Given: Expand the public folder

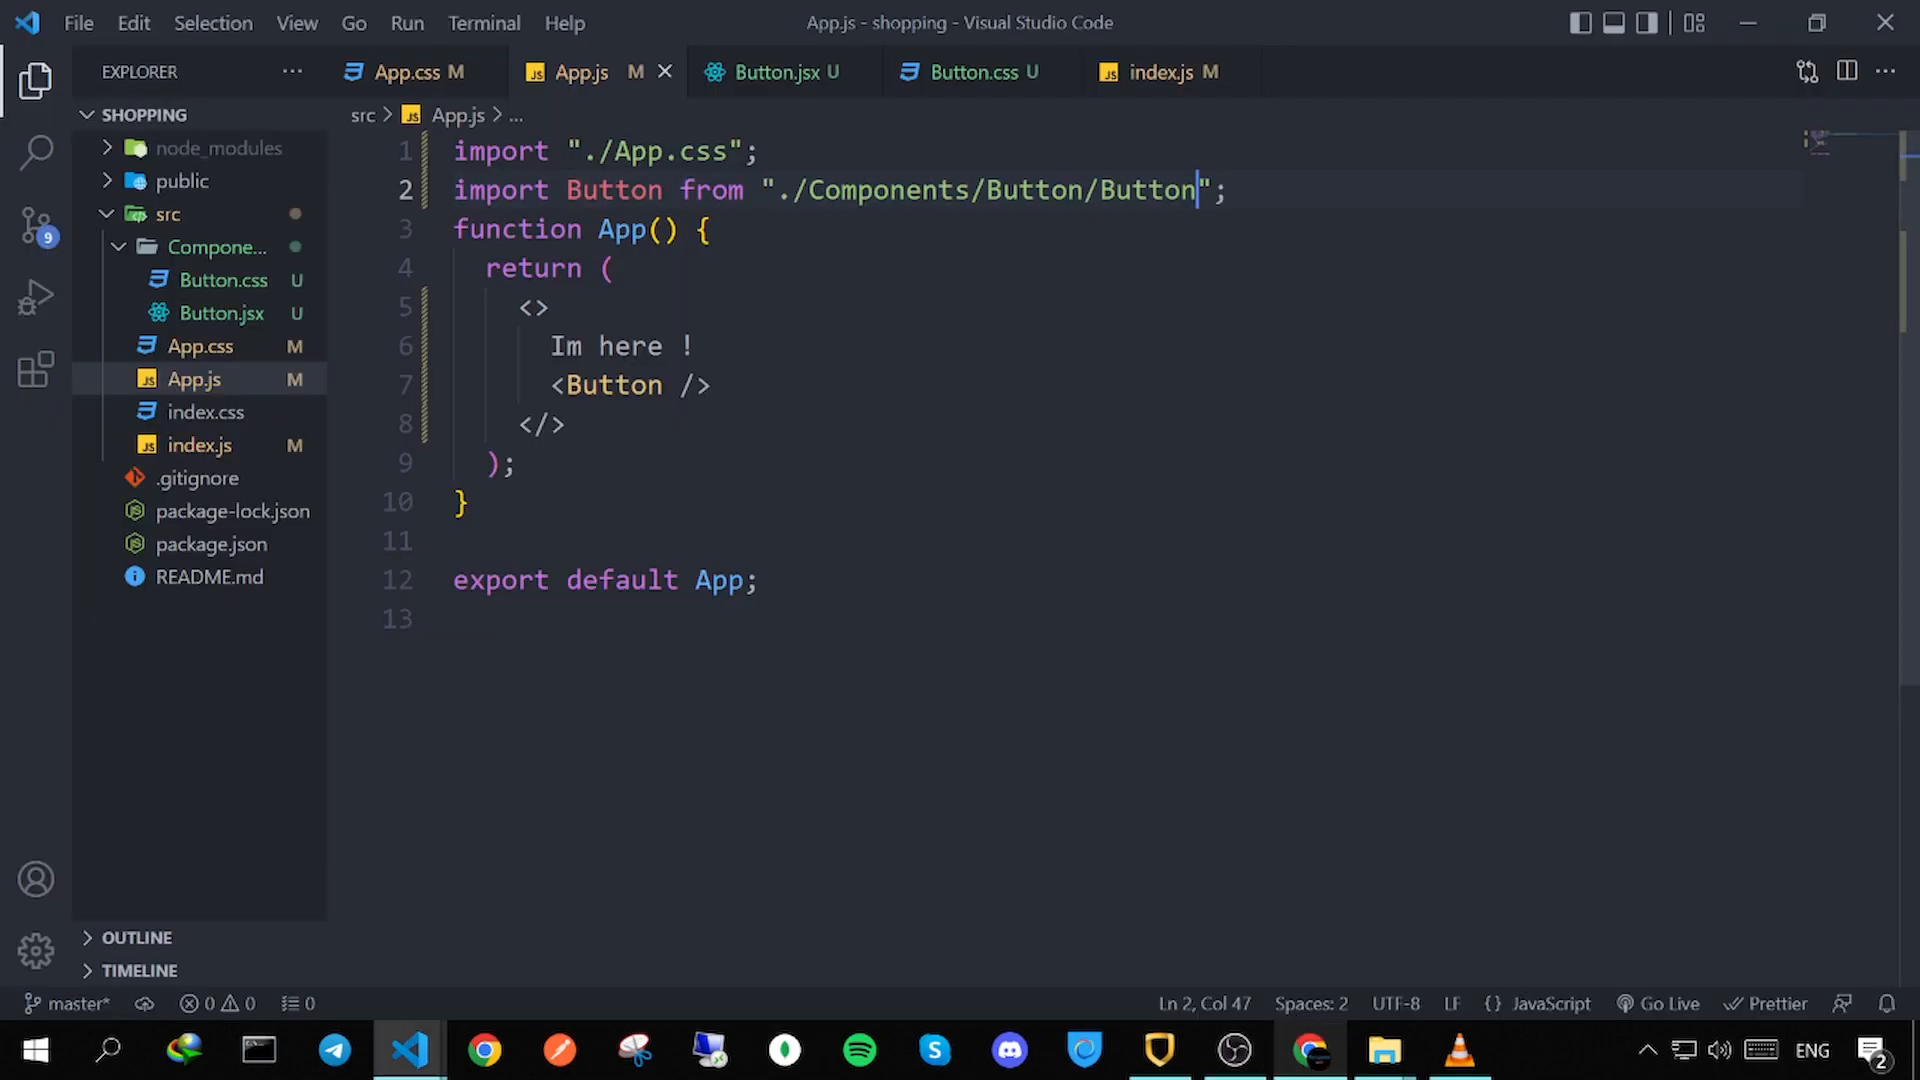Looking at the screenshot, I should pos(107,181).
